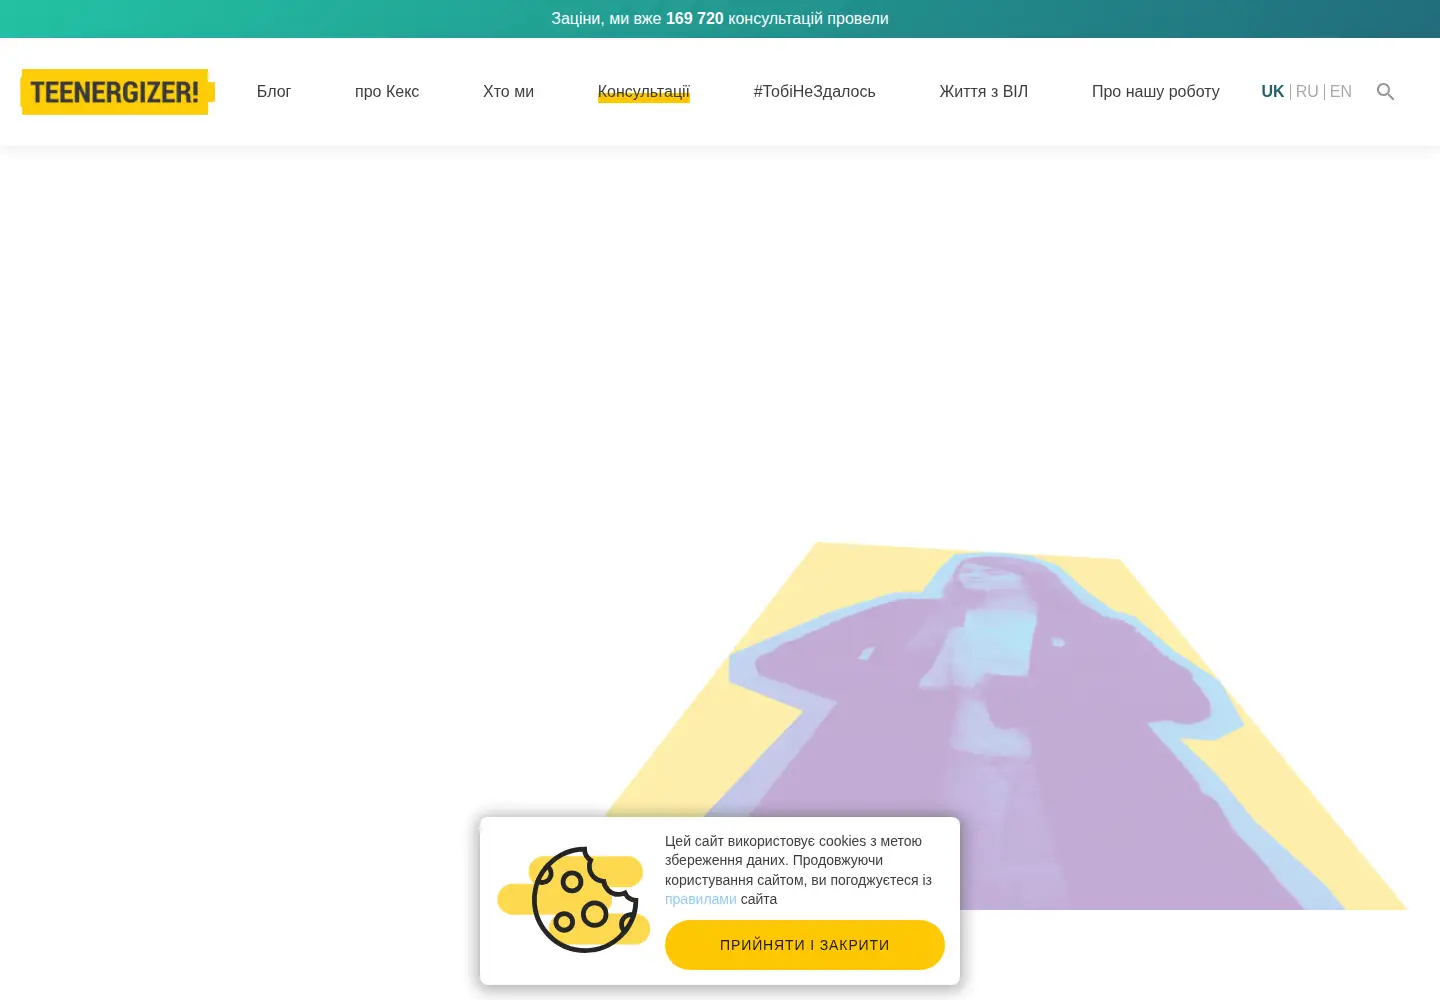Image resolution: width=1440 pixels, height=1000 pixels.
Task: Navigate to Життя з ВІЛ
Action: pos(983,92)
